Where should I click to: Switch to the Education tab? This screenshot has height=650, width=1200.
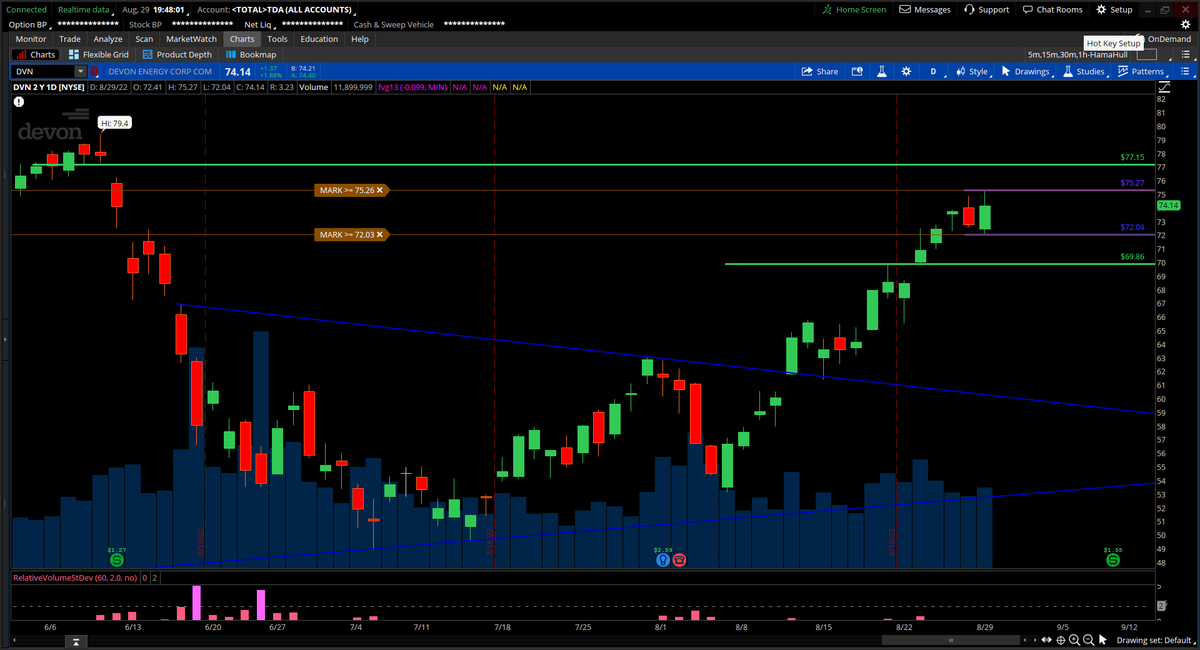(319, 39)
